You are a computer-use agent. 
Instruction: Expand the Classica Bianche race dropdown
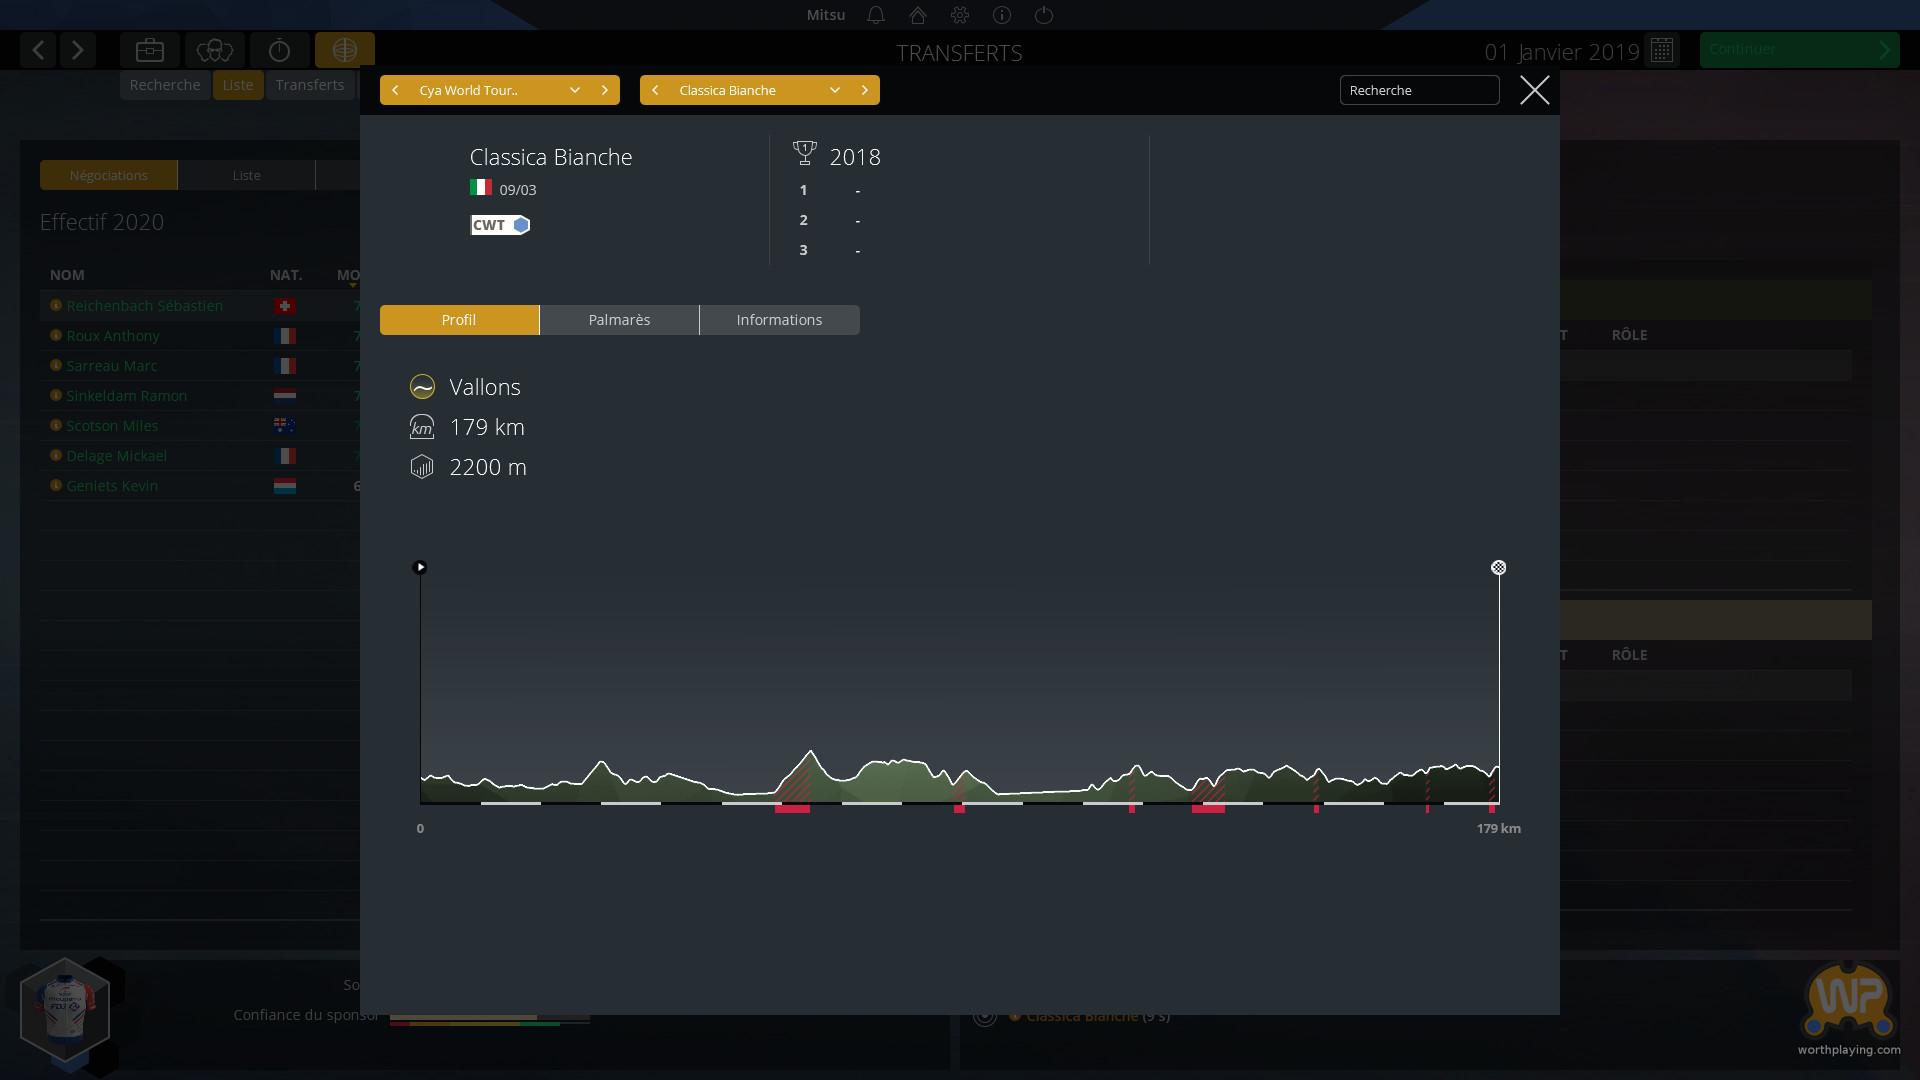pyautogui.click(x=835, y=90)
